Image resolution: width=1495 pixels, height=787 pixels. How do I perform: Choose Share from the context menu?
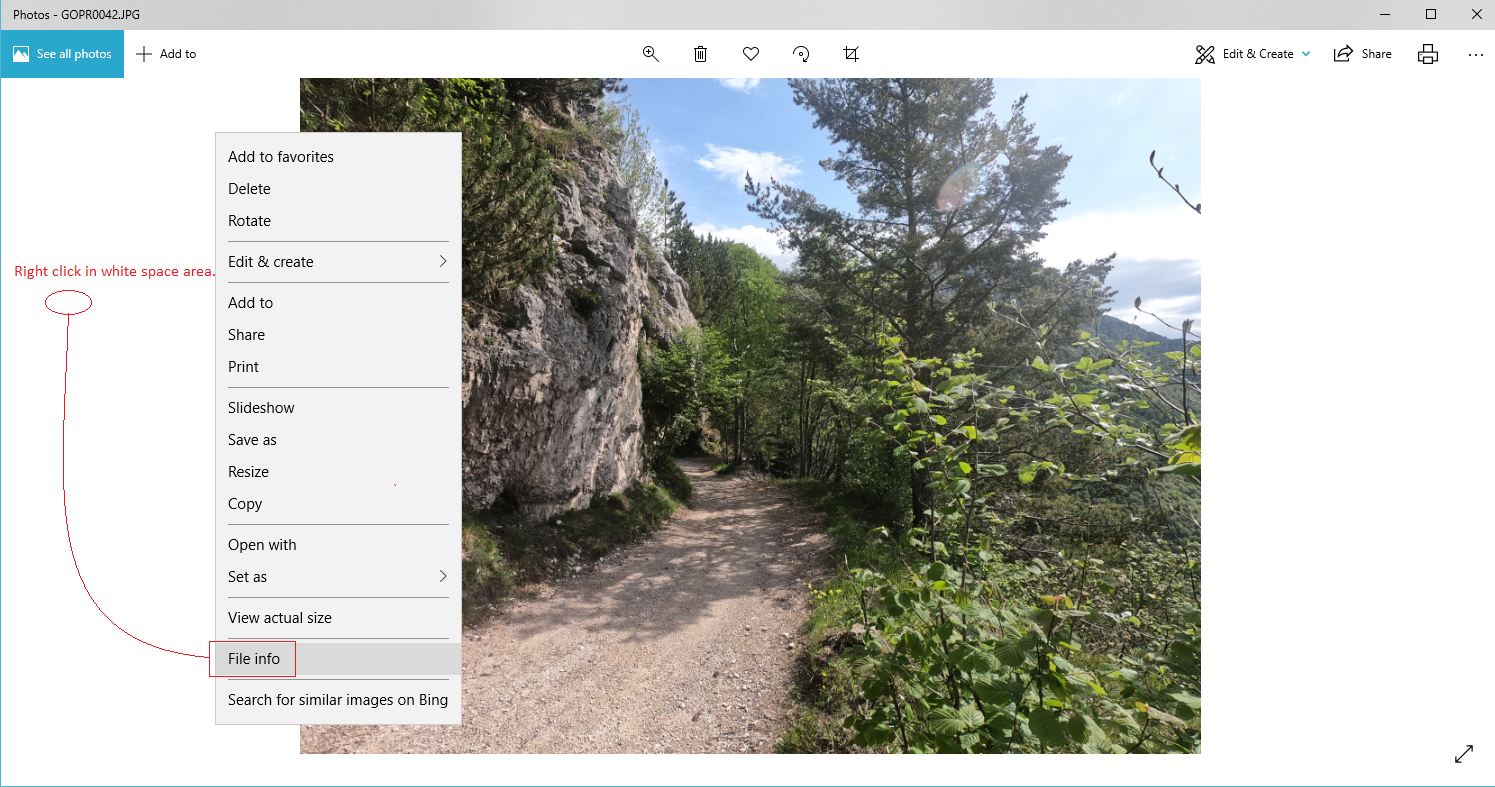tap(338, 335)
